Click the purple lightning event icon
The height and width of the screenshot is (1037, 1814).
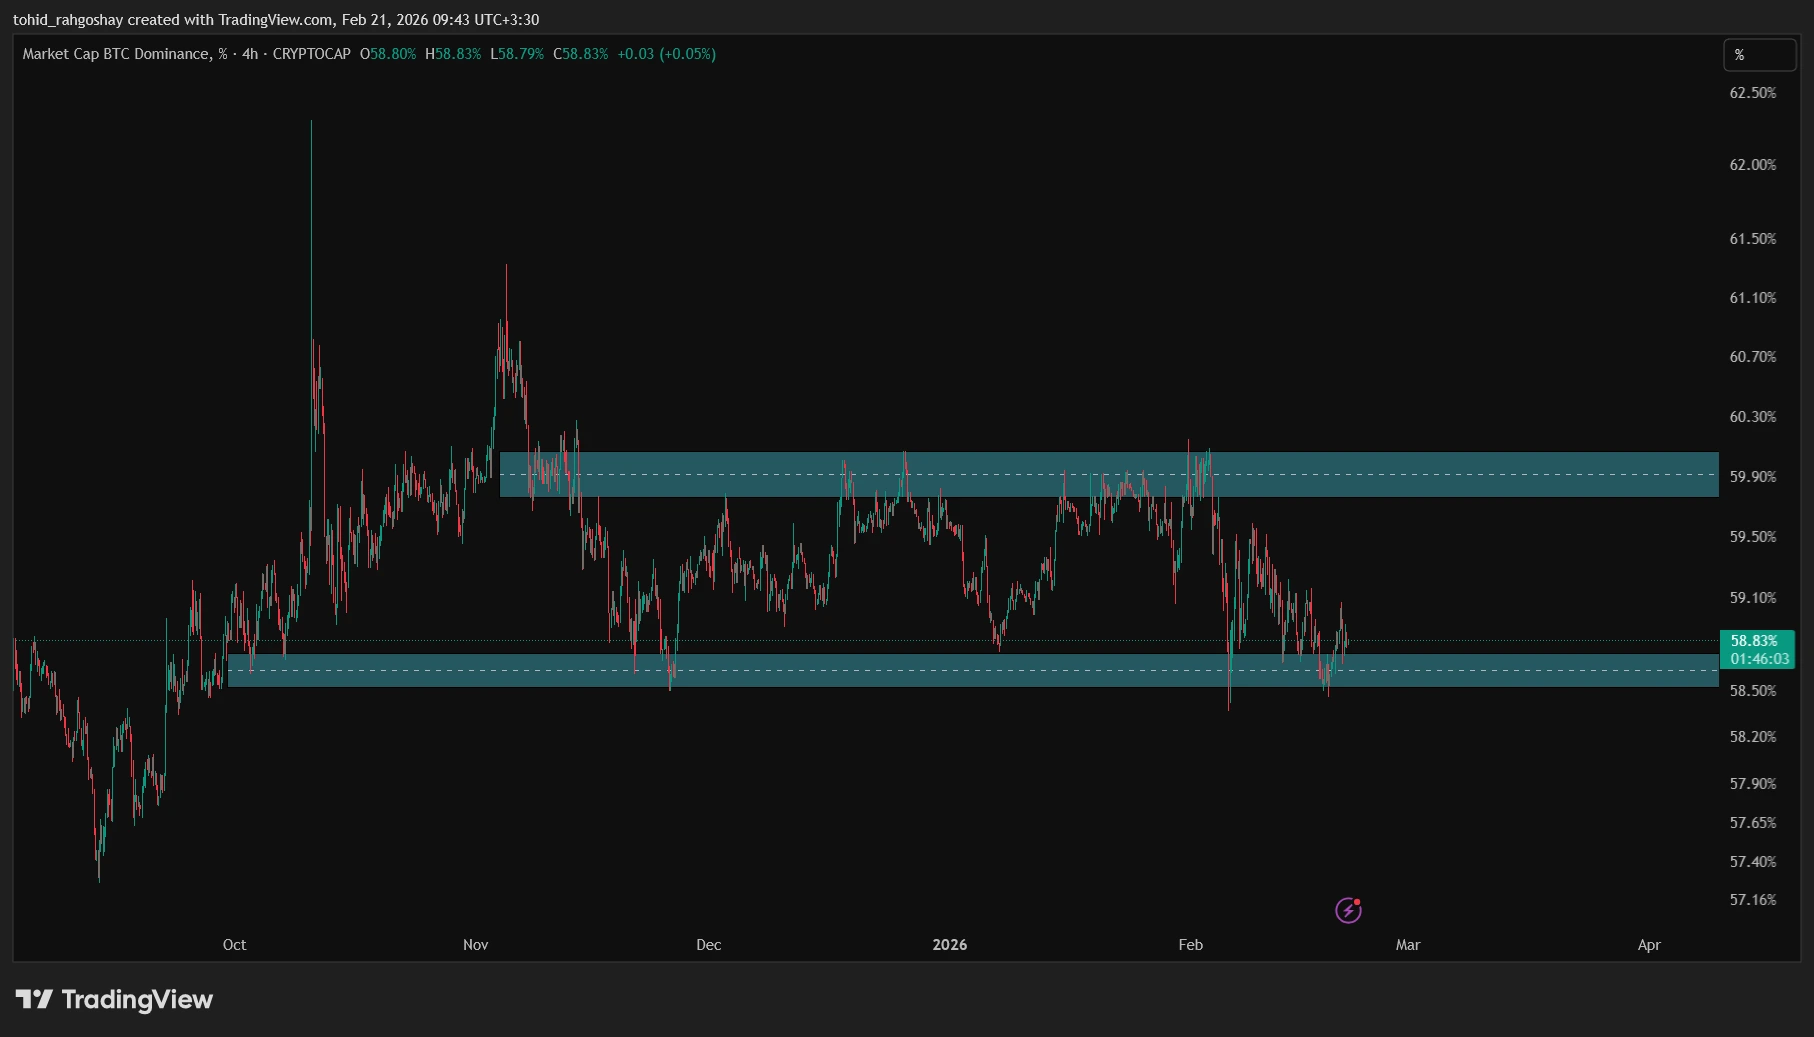click(1348, 910)
